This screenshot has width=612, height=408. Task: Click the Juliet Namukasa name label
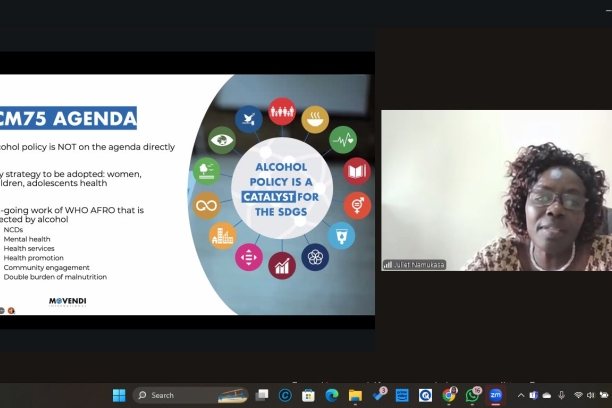(x=416, y=264)
